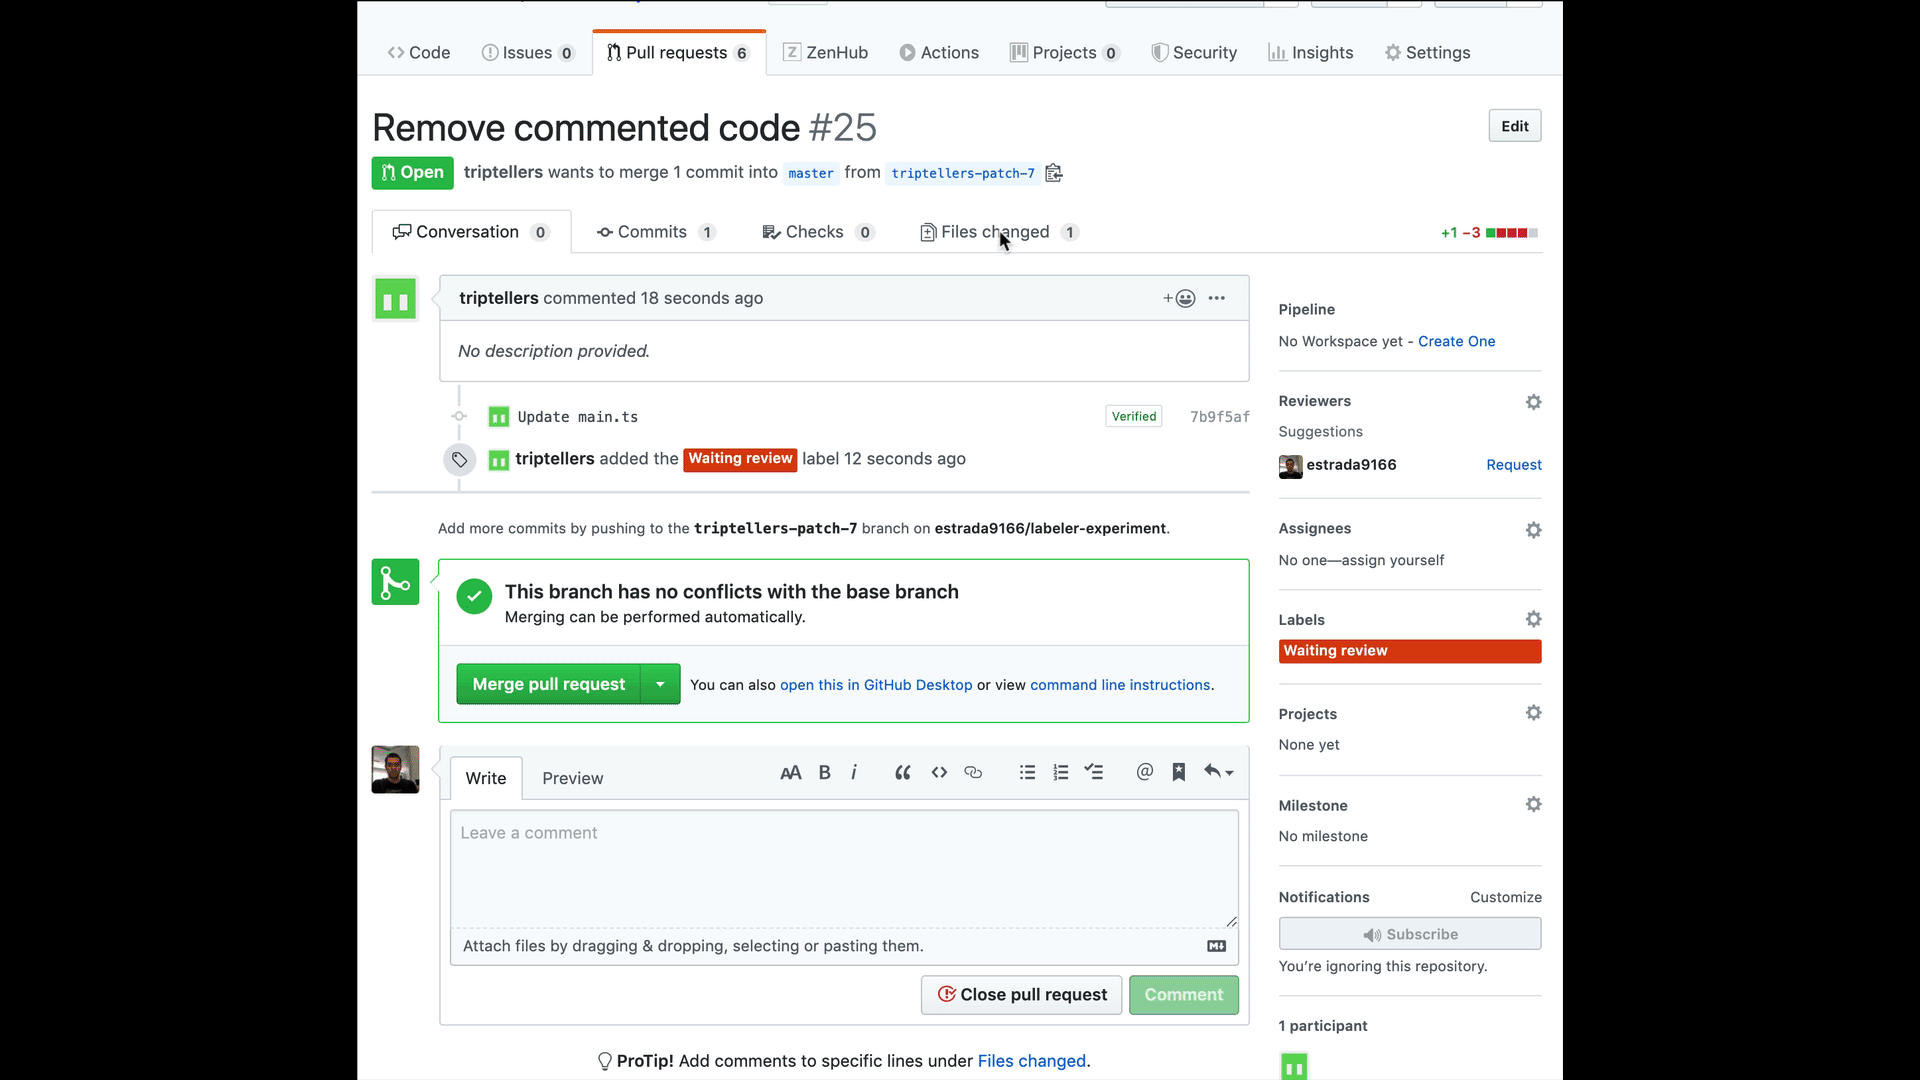Click the master base branch label
The image size is (1920, 1080).
(811, 173)
